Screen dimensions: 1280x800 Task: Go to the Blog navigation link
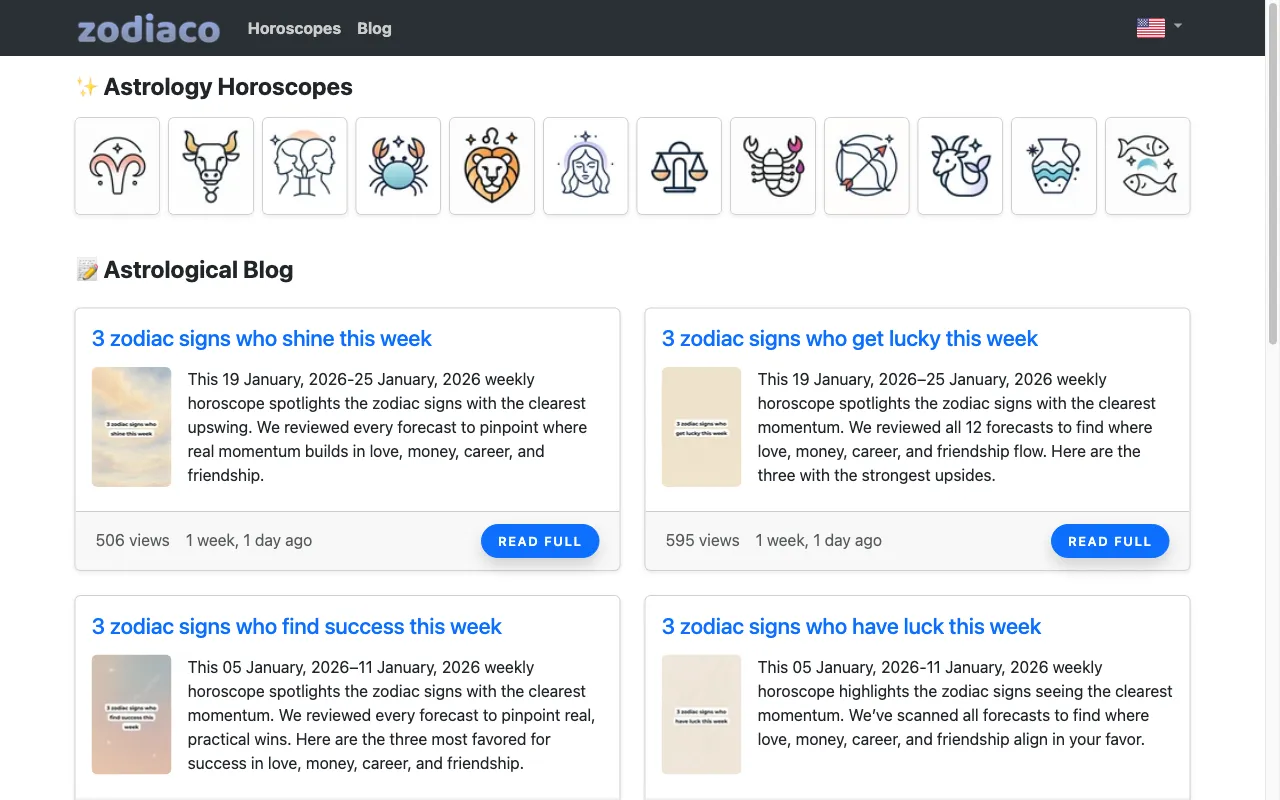coord(374,28)
